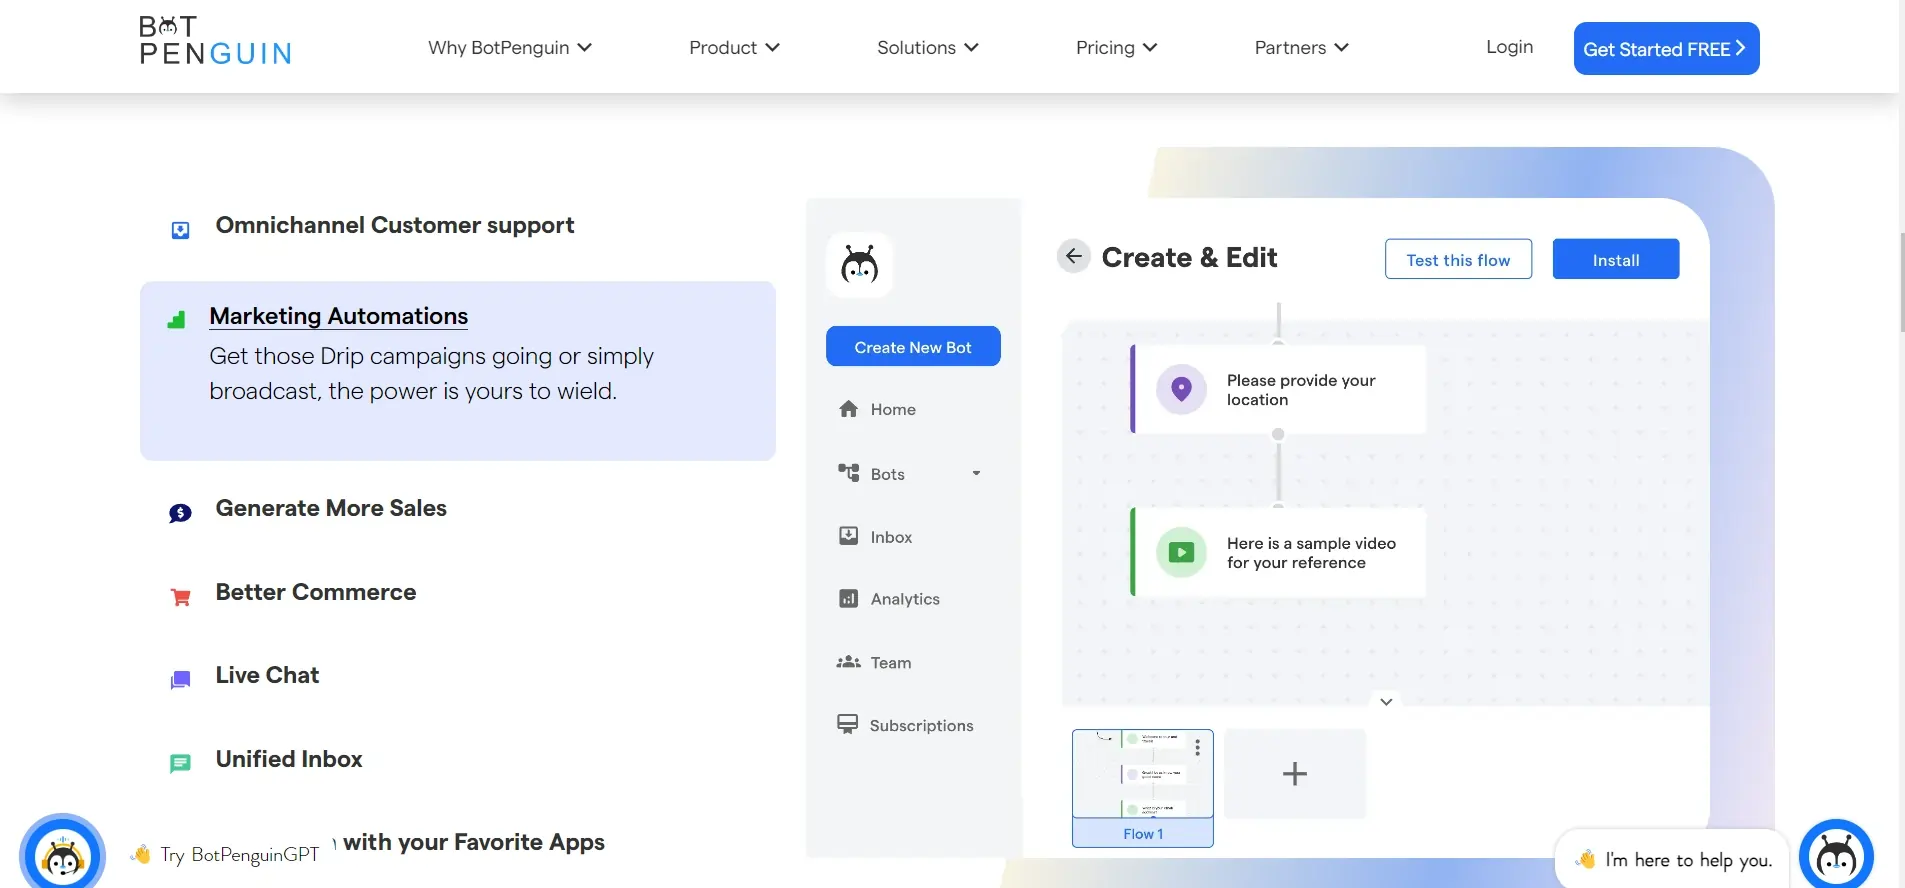Click the BotPenguin logo
Image resolution: width=1905 pixels, height=888 pixels.
coord(215,41)
